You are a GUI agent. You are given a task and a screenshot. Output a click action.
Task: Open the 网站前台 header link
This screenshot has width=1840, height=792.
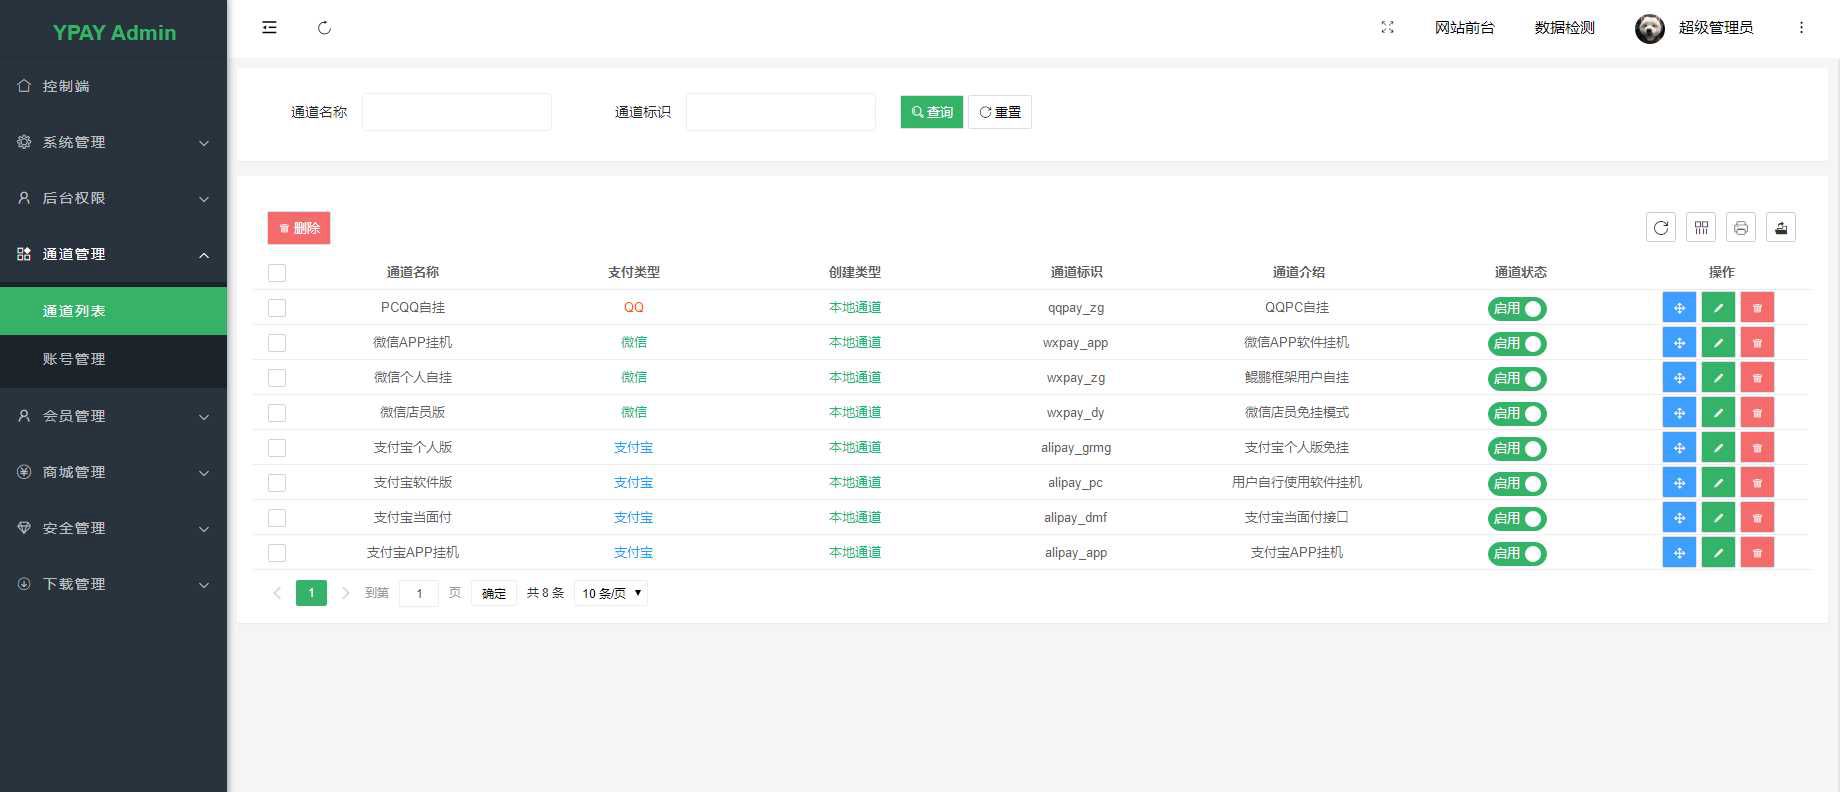click(1464, 28)
